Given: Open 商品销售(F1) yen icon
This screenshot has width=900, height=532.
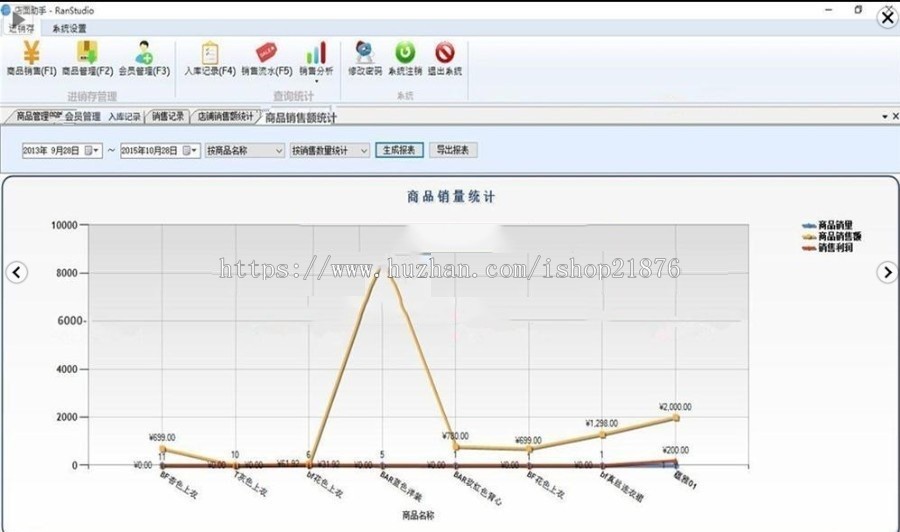Looking at the screenshot, I should 32,52.
